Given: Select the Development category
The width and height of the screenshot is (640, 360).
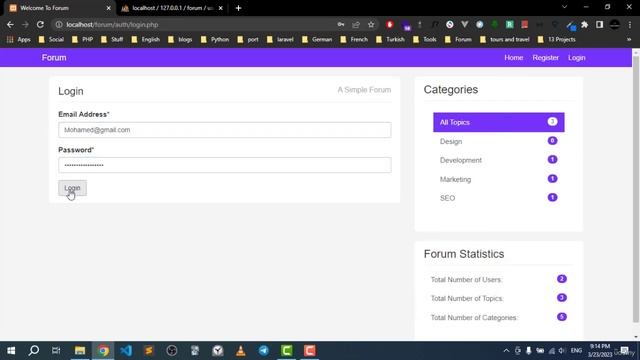Looking at the screenshot, I should click(x=498, y=160).
